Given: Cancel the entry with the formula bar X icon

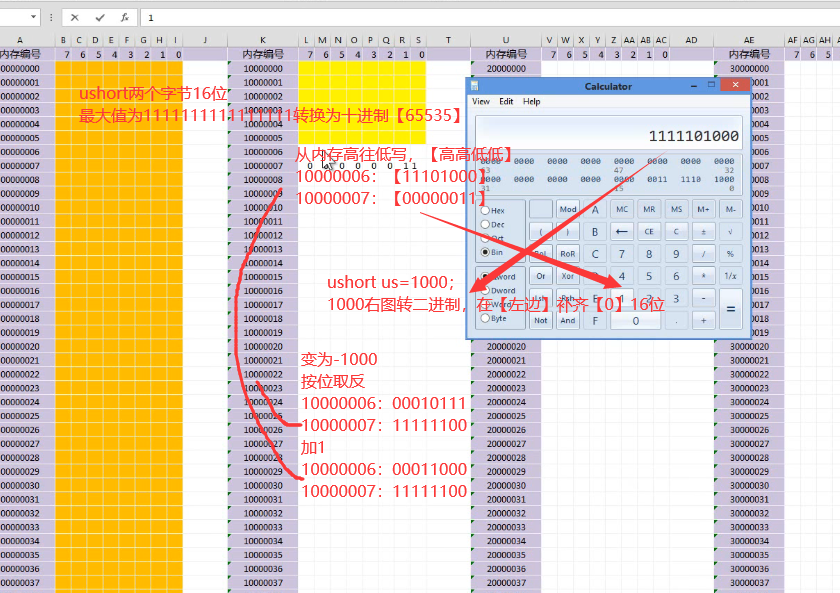Looking at the screenshot, I should [74, 18].
